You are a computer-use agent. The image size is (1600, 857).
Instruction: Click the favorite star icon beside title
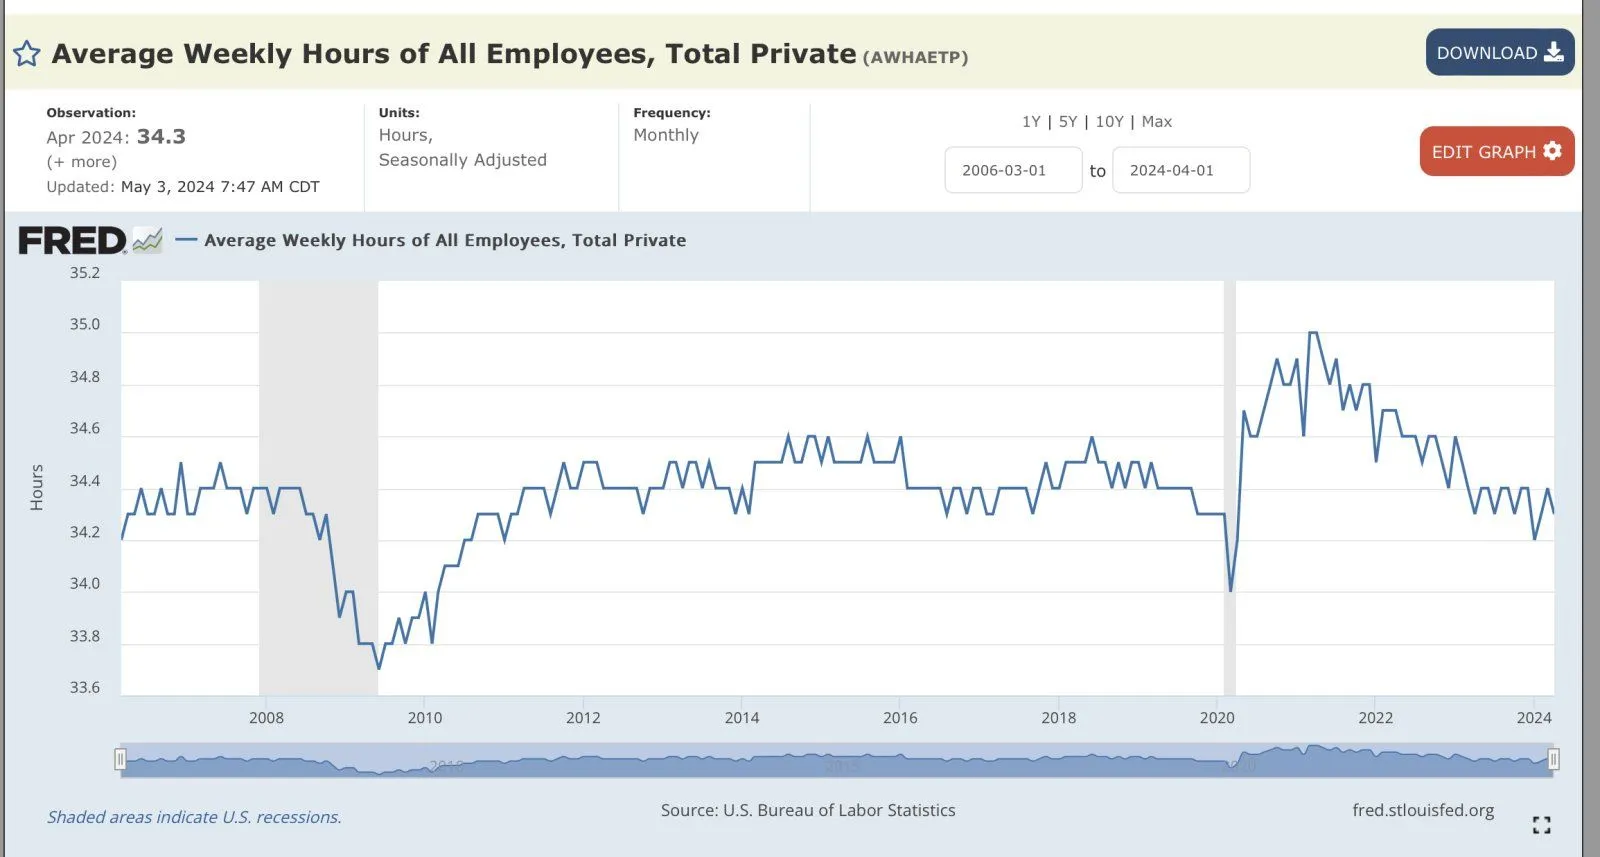pos(27,54)
